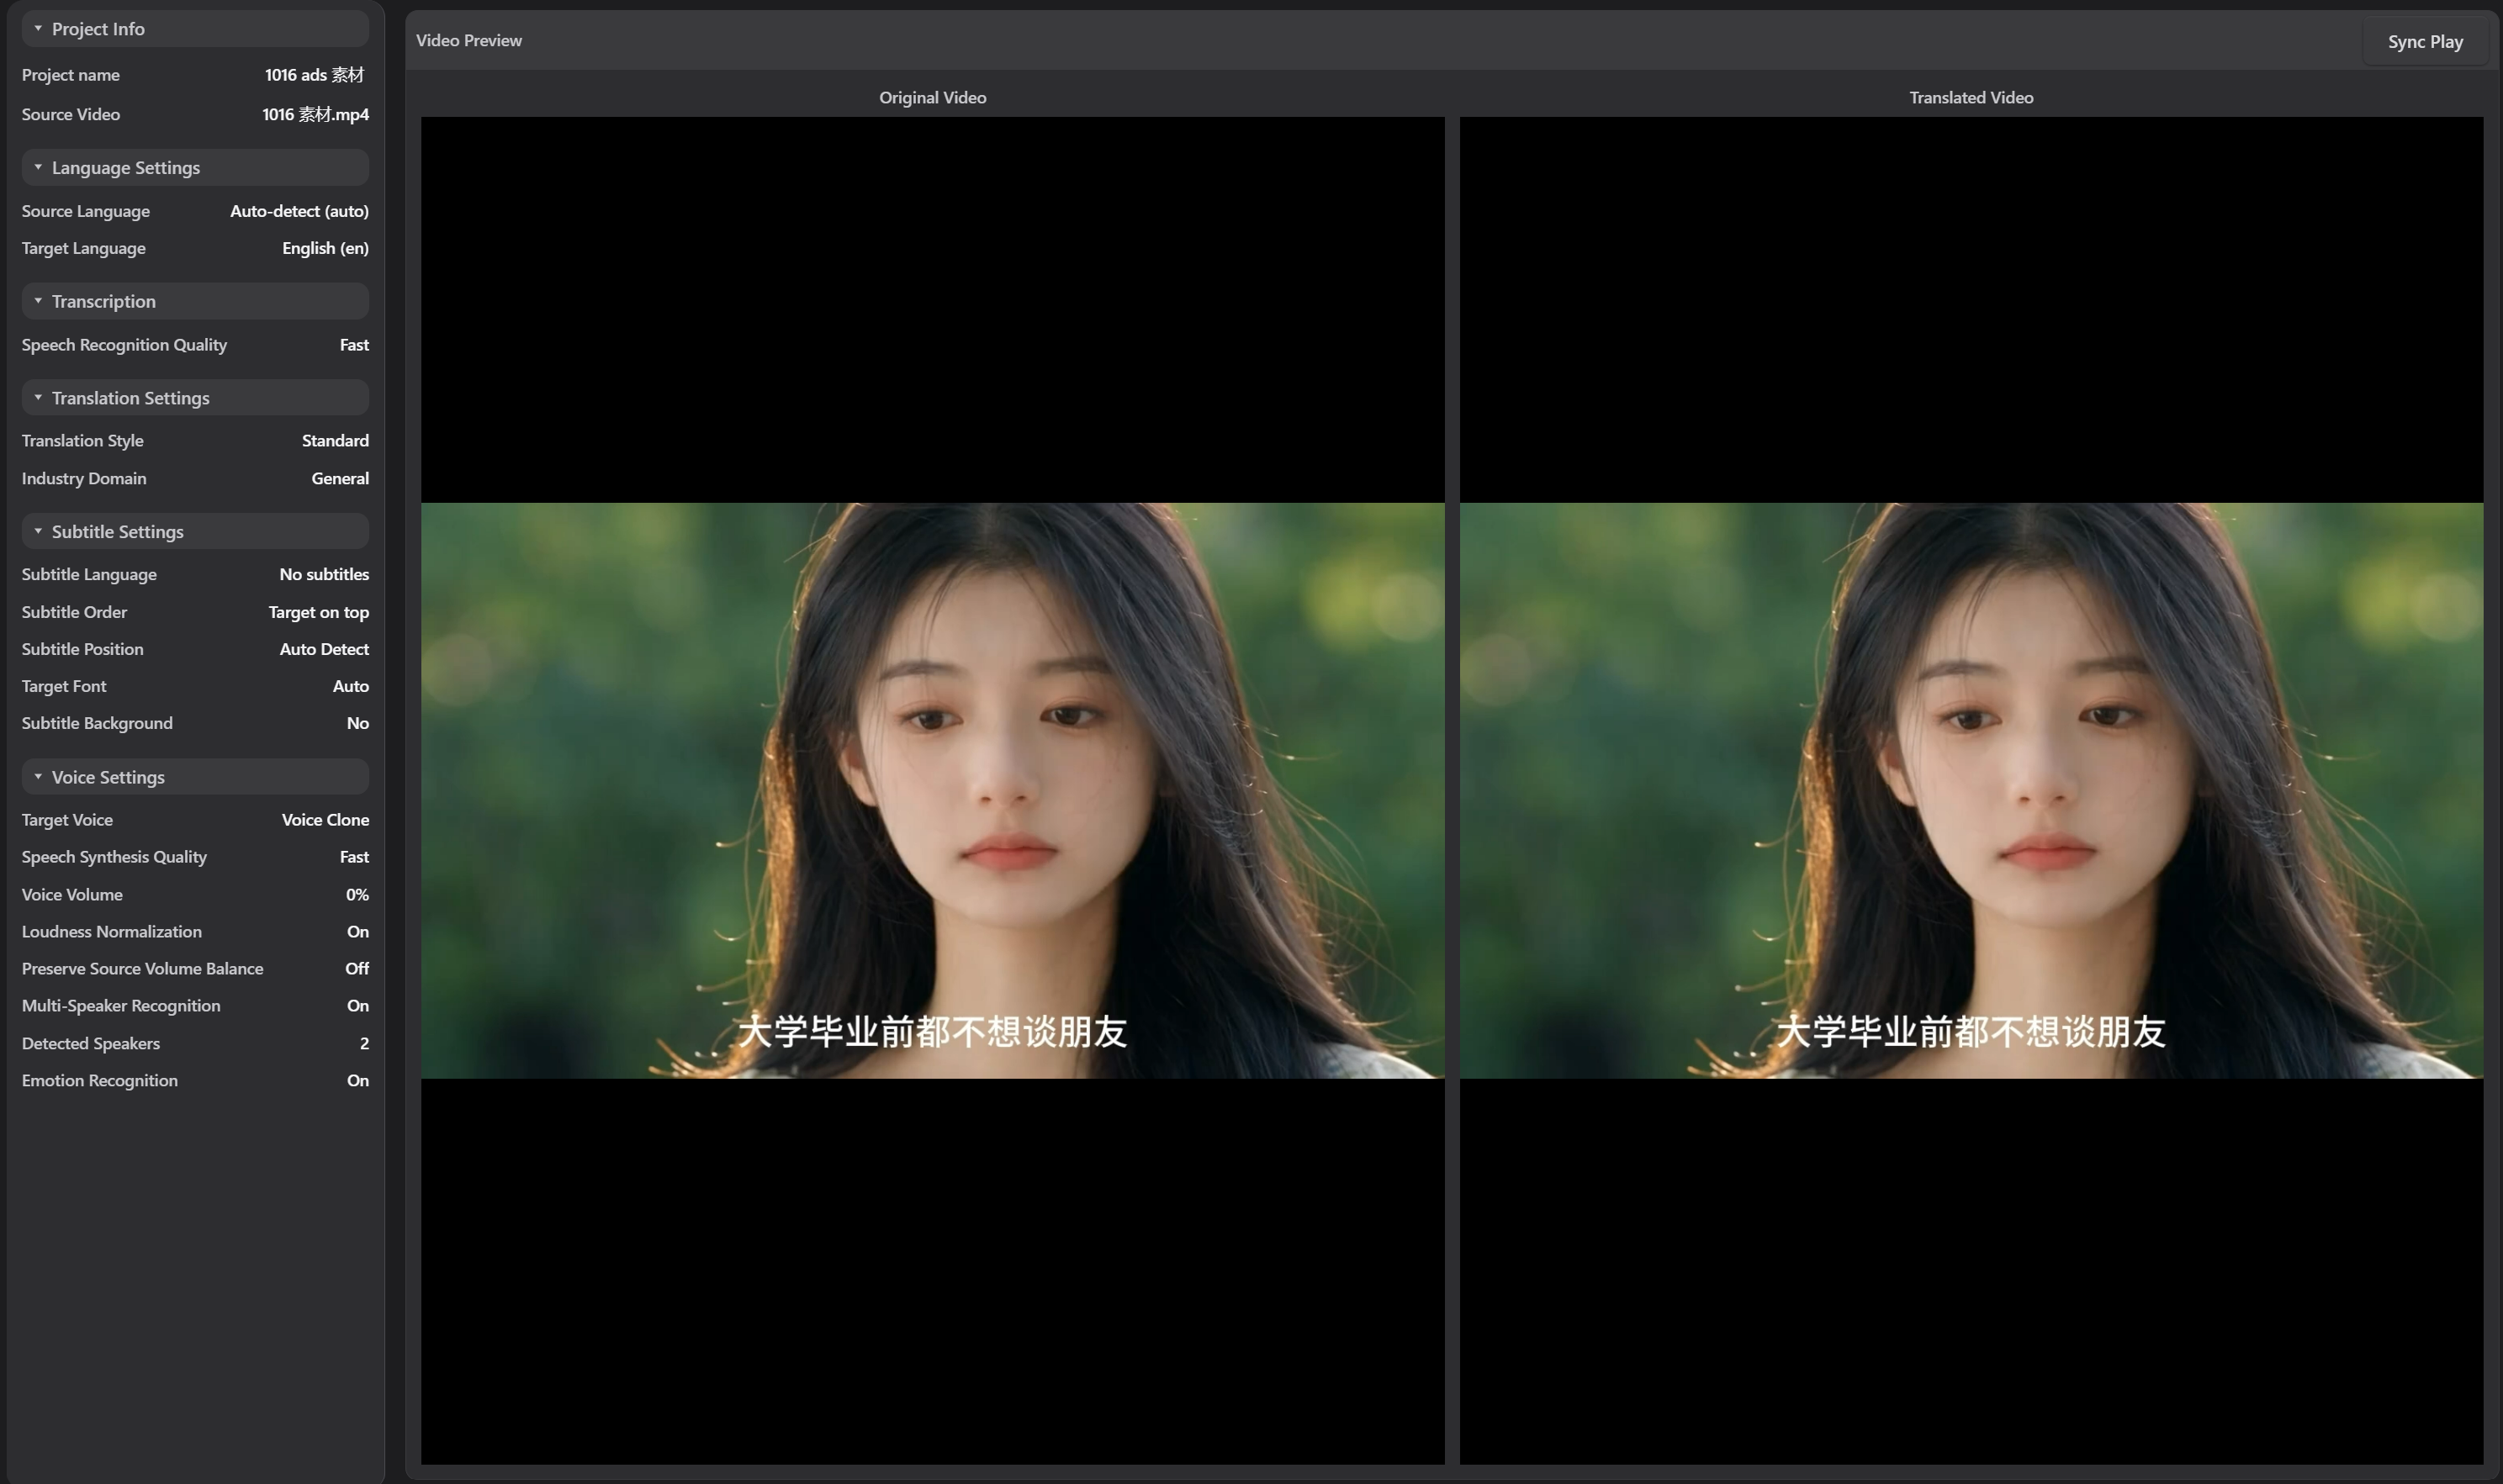Collapse the Project Info section
The height and width of the screenshot is (1484, 2503).
[195, 29]
